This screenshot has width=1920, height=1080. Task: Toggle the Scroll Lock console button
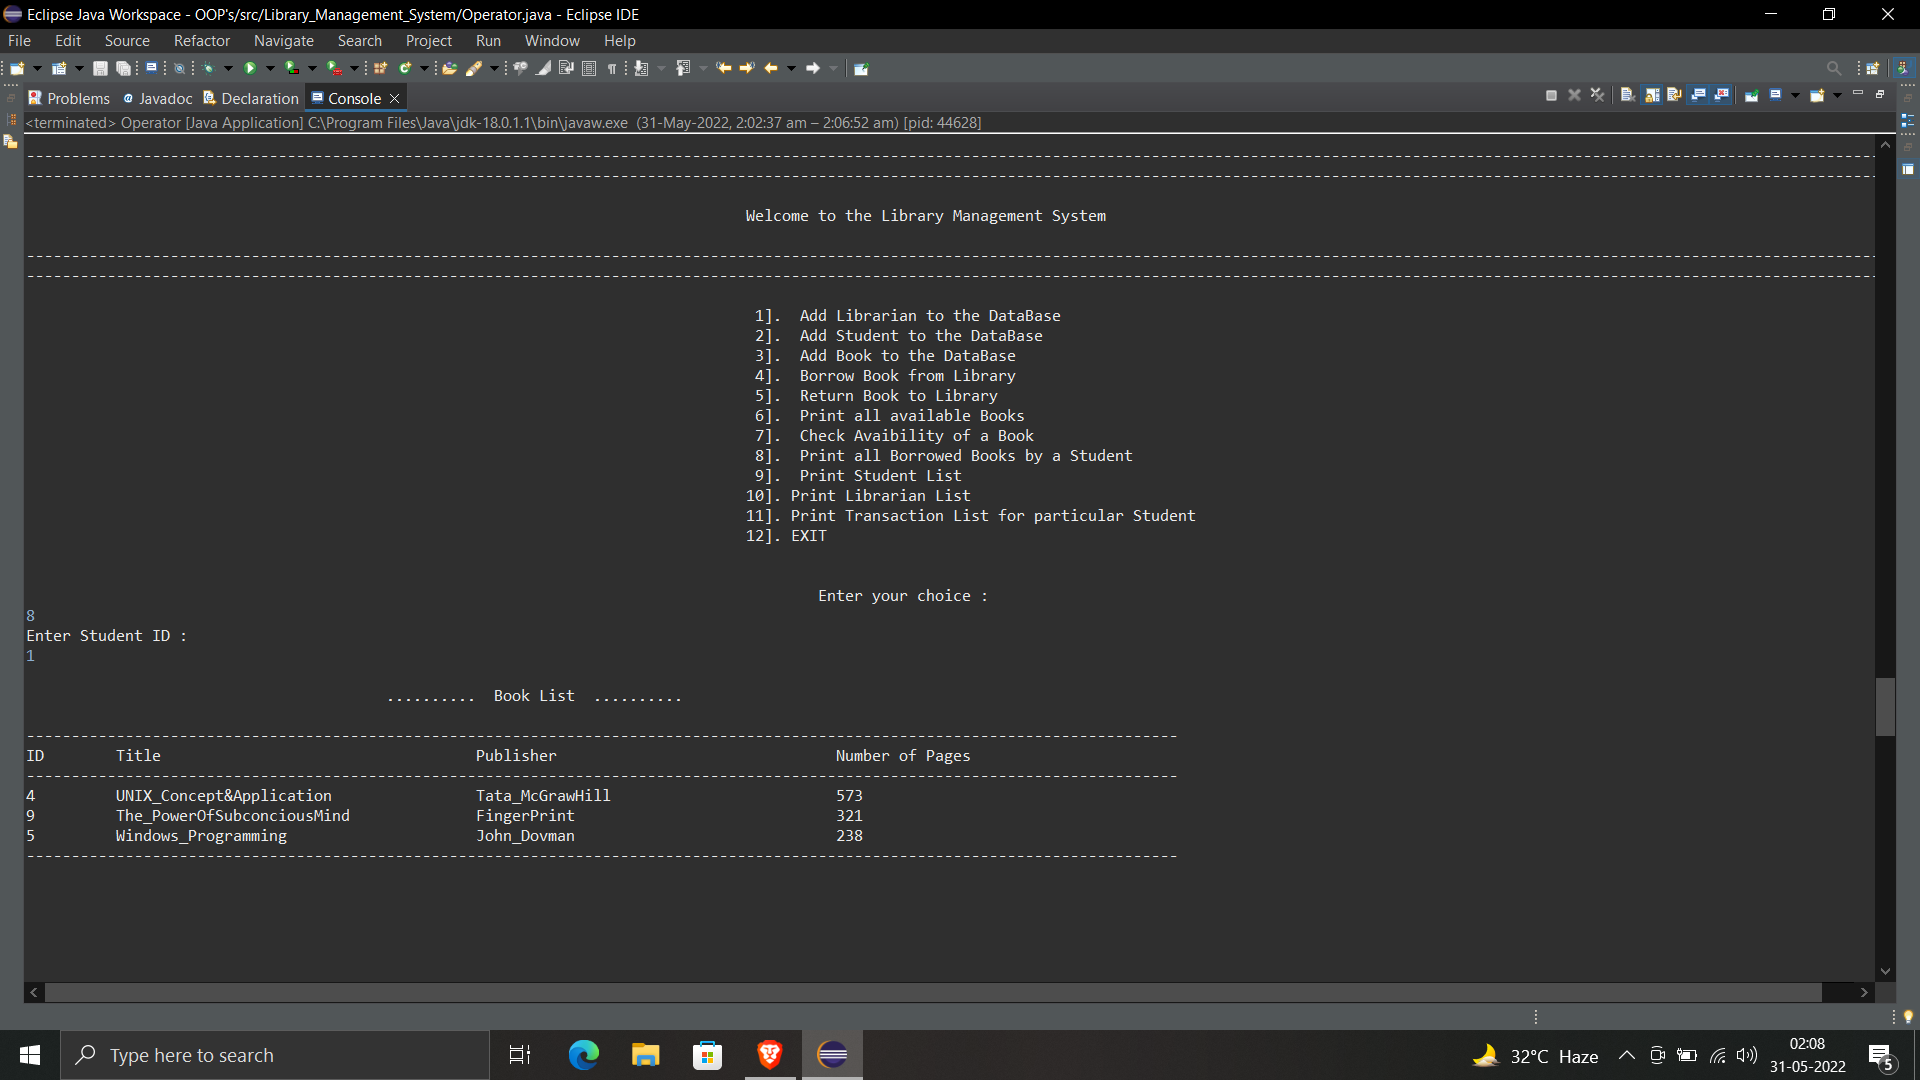(x=1652, y=95)
